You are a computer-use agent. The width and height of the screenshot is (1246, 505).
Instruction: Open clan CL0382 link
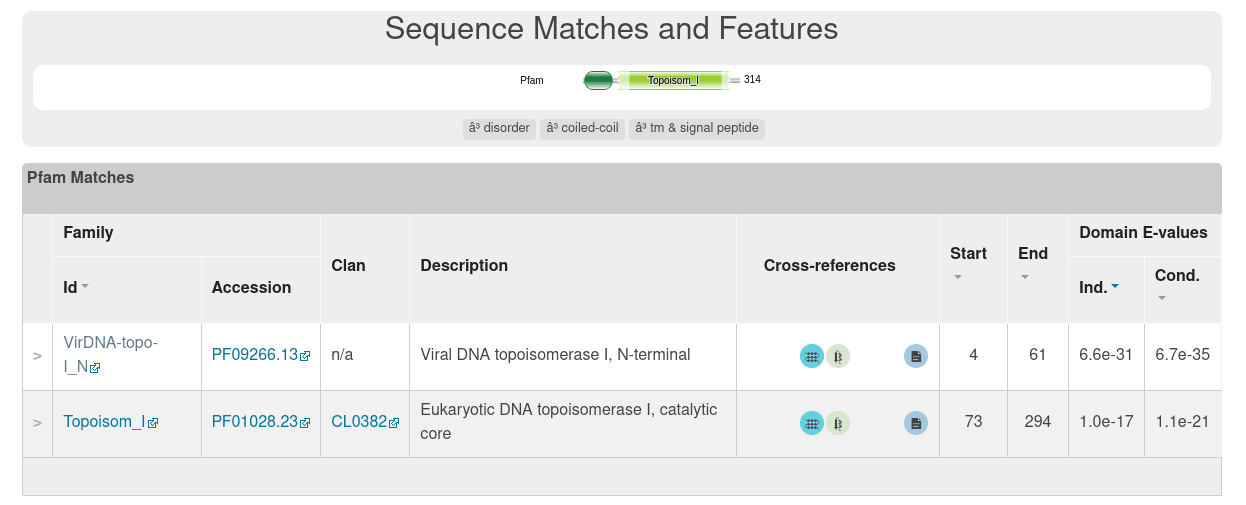click(359, 422)
